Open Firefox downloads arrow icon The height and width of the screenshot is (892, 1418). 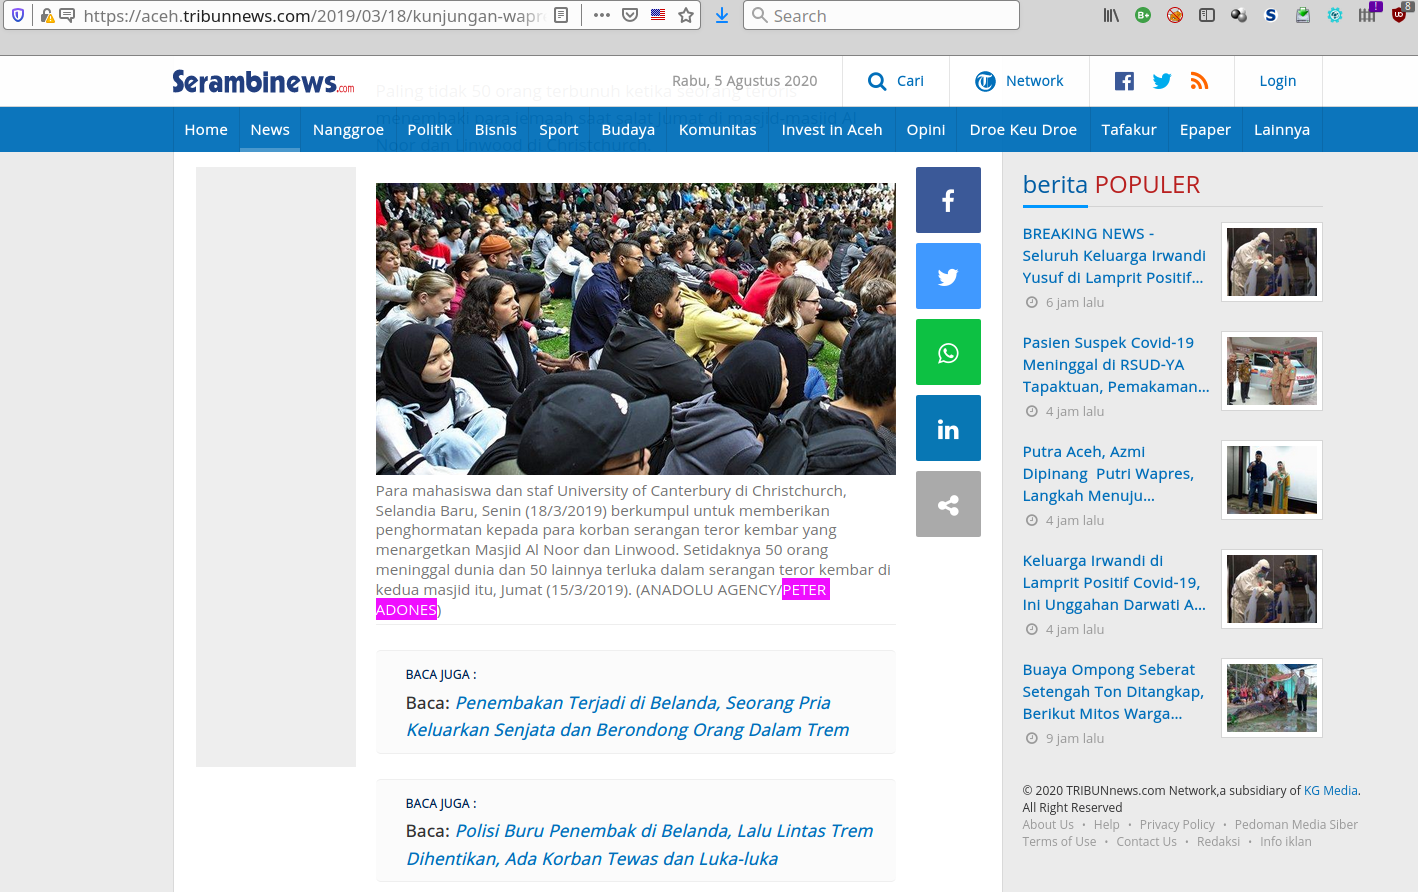721,15
